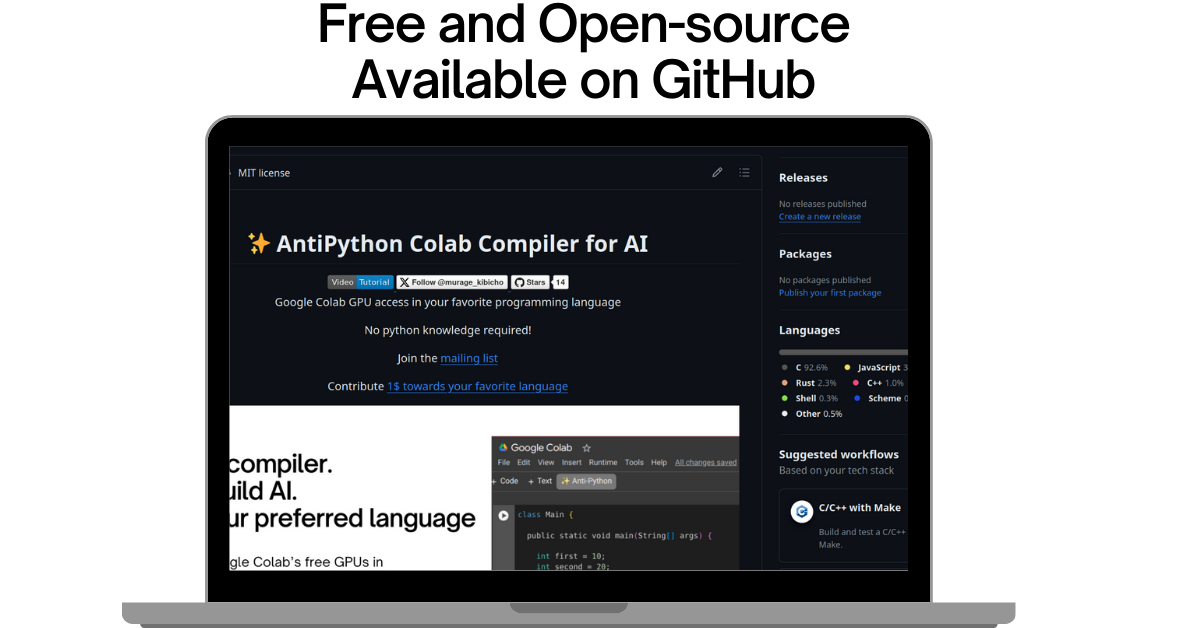
Task: Open the Help menu in Colab image
Action: [x=659, y=463]
